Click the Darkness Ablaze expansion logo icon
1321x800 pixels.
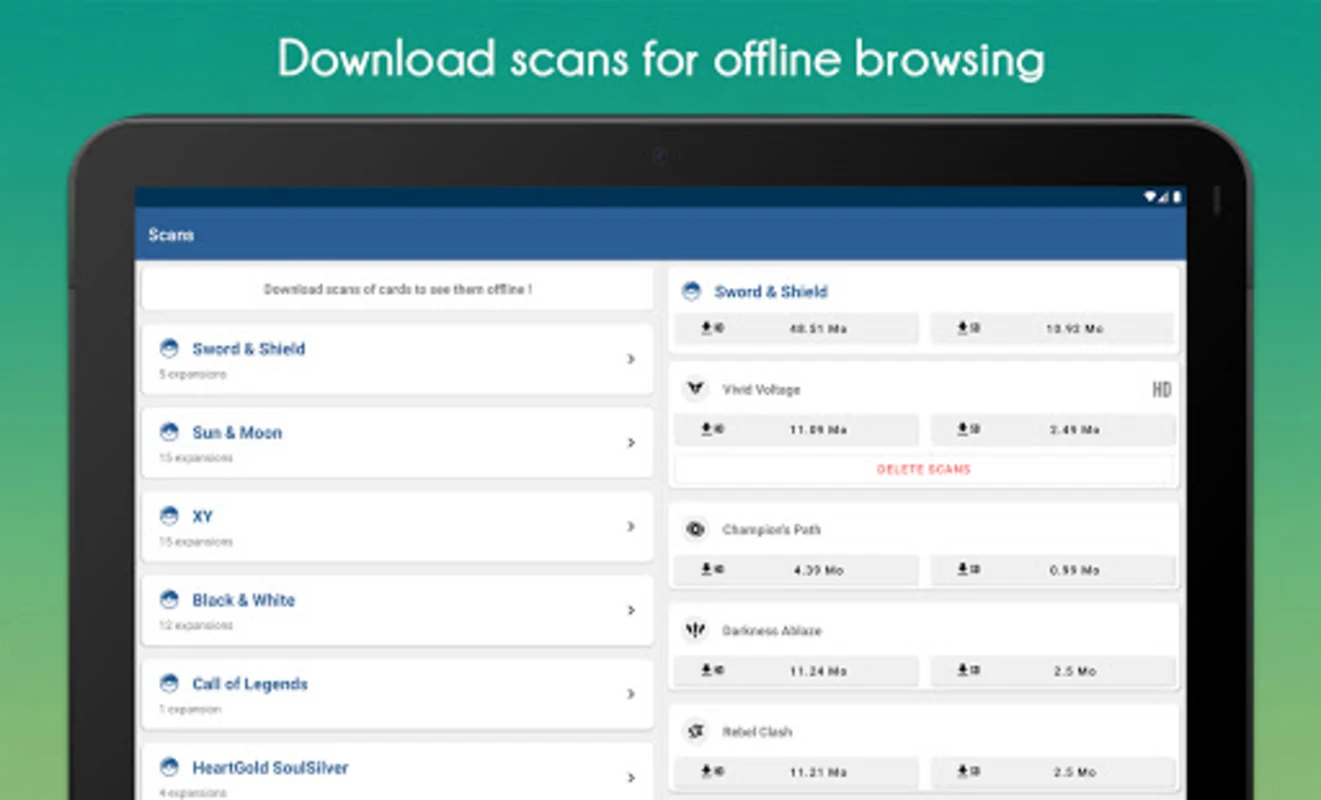pyautogui.click(x=695, y=631)
